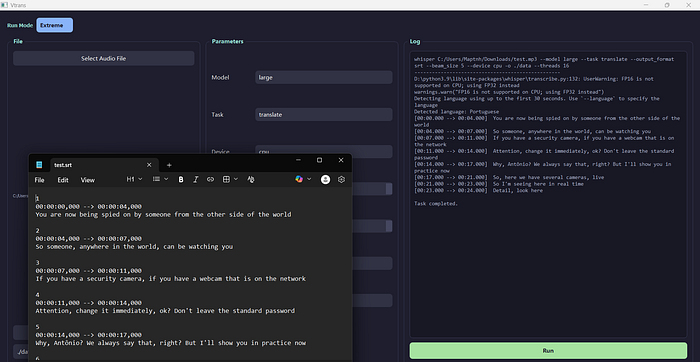Click the Select Audio File button
The width and height of the screenshot is (700, 362).
[x=104, y=58]
